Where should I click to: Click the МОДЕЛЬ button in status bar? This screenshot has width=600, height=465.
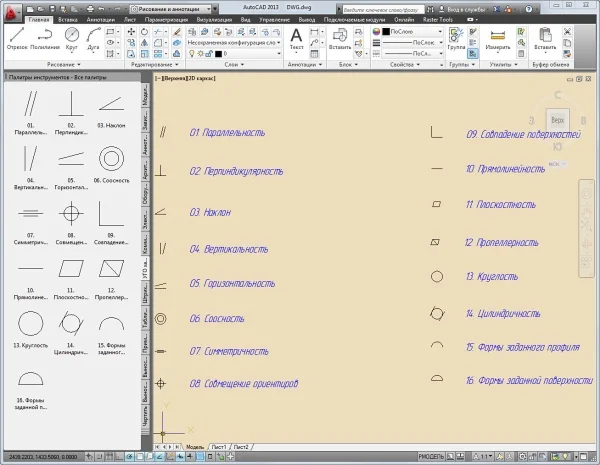[431, 457]
